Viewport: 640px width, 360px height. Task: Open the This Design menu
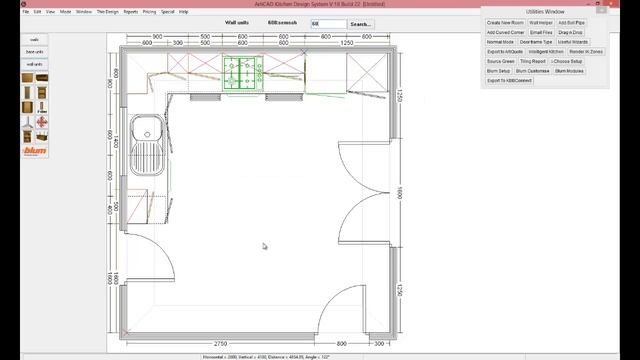[x=107, y=12]
